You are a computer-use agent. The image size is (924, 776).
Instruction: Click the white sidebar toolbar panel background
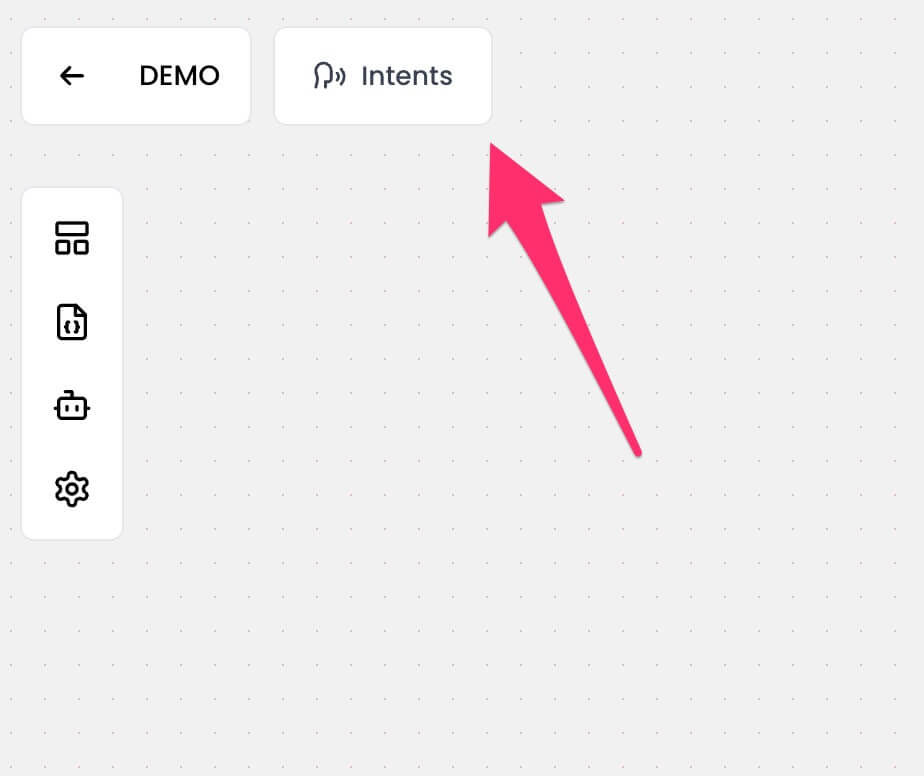[72, 363]
